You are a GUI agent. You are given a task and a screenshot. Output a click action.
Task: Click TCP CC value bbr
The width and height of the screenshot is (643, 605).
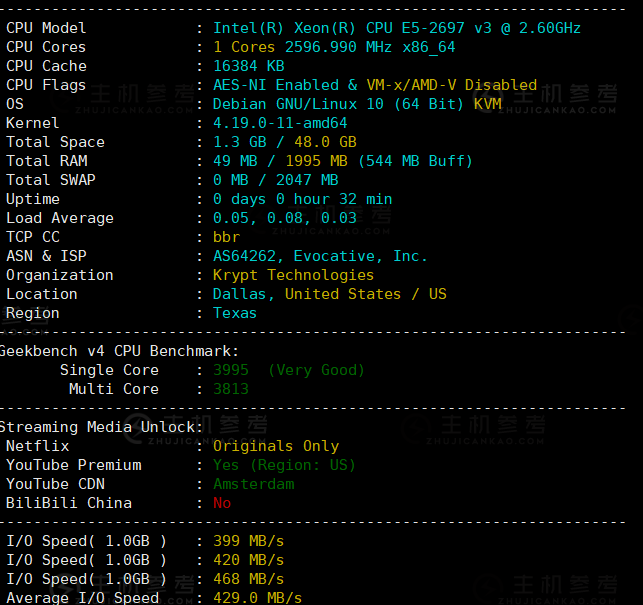pyautogui.click(x=226, y=237)
